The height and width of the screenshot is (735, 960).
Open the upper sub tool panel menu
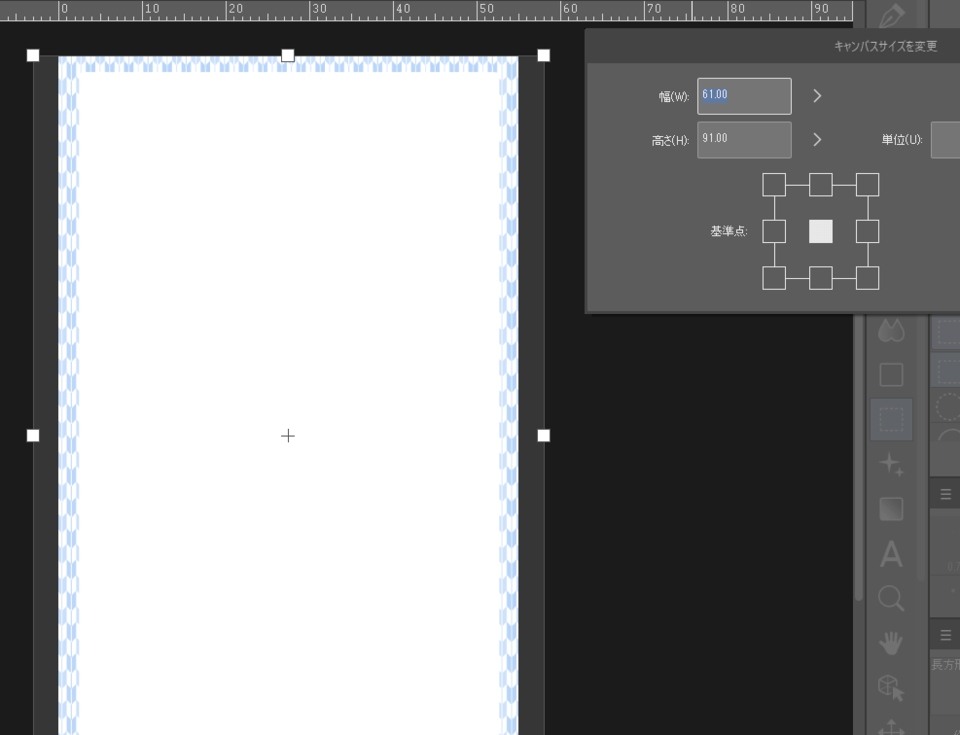(945, 494)
